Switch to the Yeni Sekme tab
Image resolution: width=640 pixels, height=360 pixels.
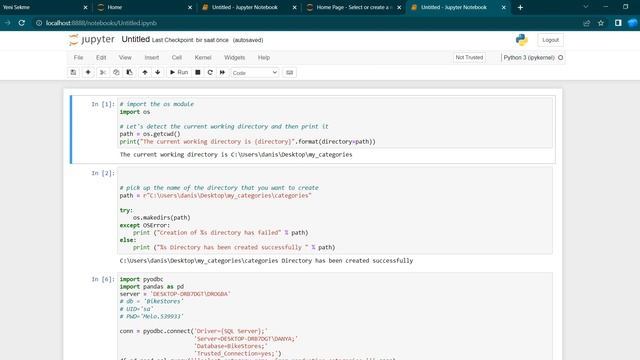tap(41, 7)
